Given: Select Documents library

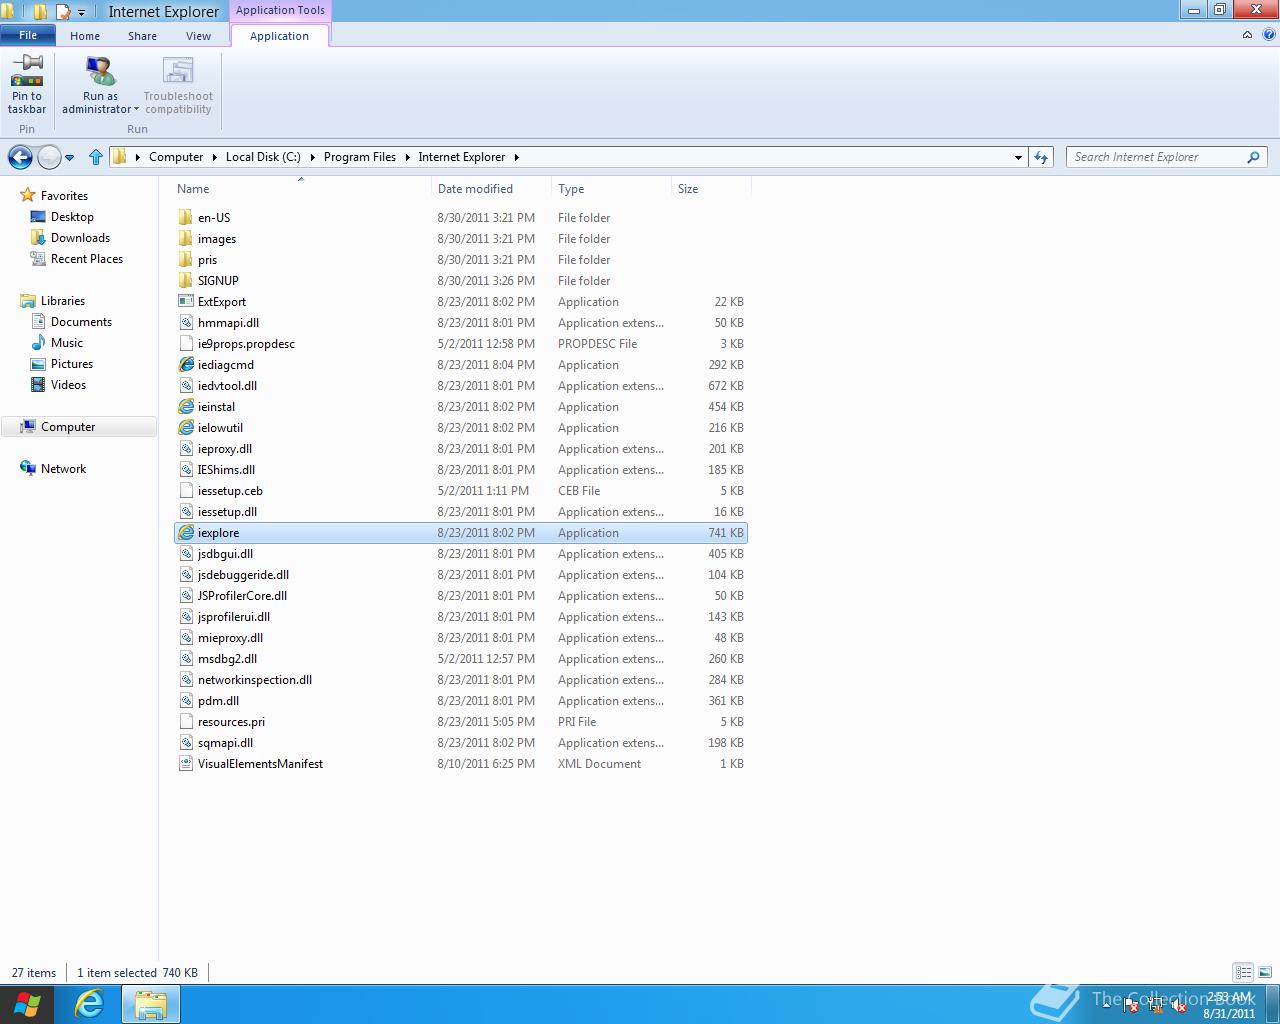Looking at the screenshot, I should point(81,322).
